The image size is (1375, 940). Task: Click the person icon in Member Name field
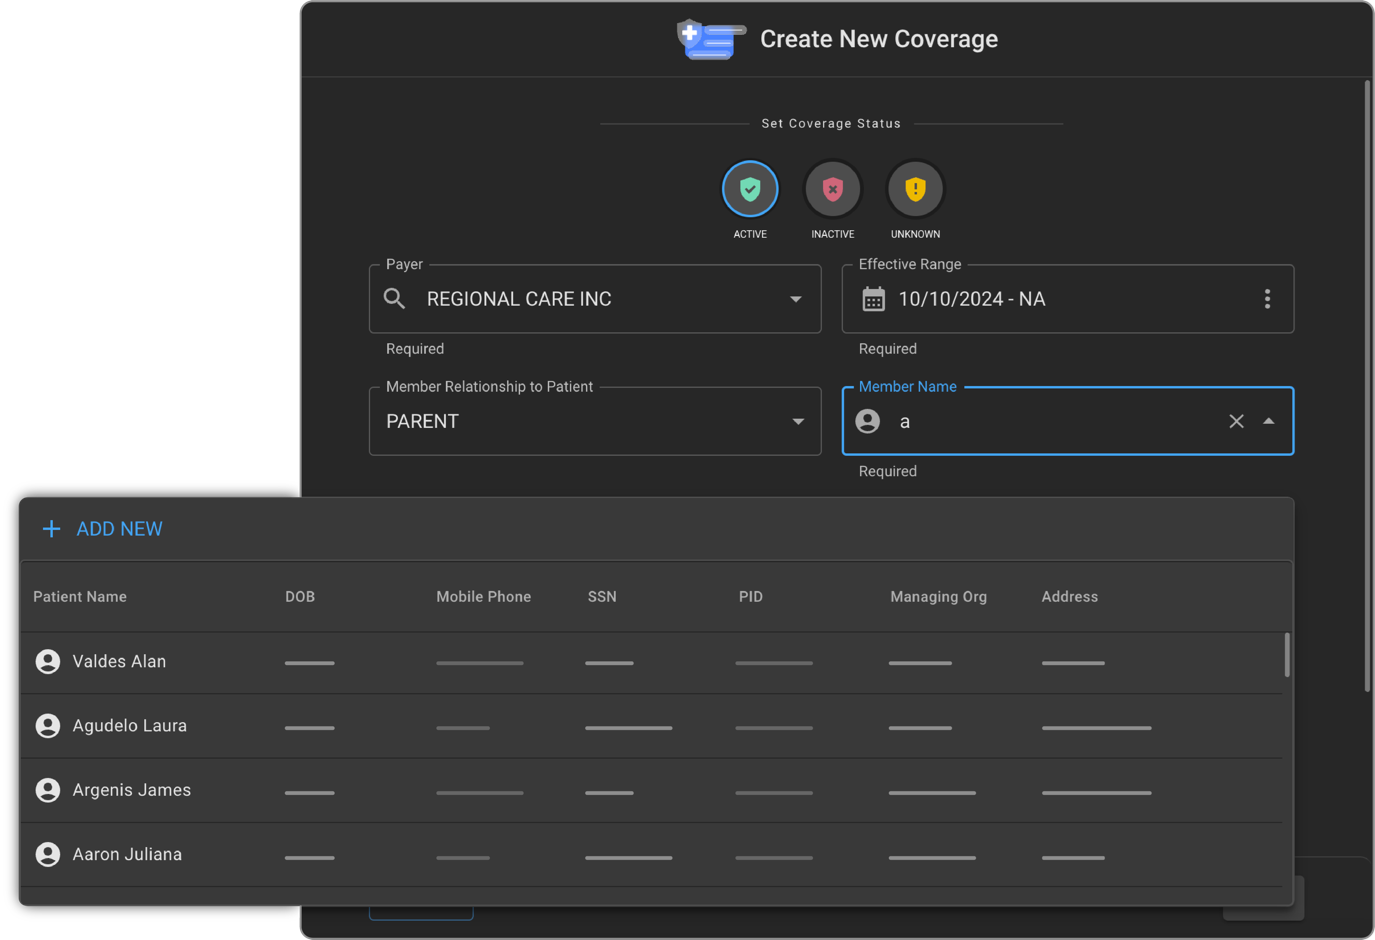pyautogui.click(x=868, y=421)
